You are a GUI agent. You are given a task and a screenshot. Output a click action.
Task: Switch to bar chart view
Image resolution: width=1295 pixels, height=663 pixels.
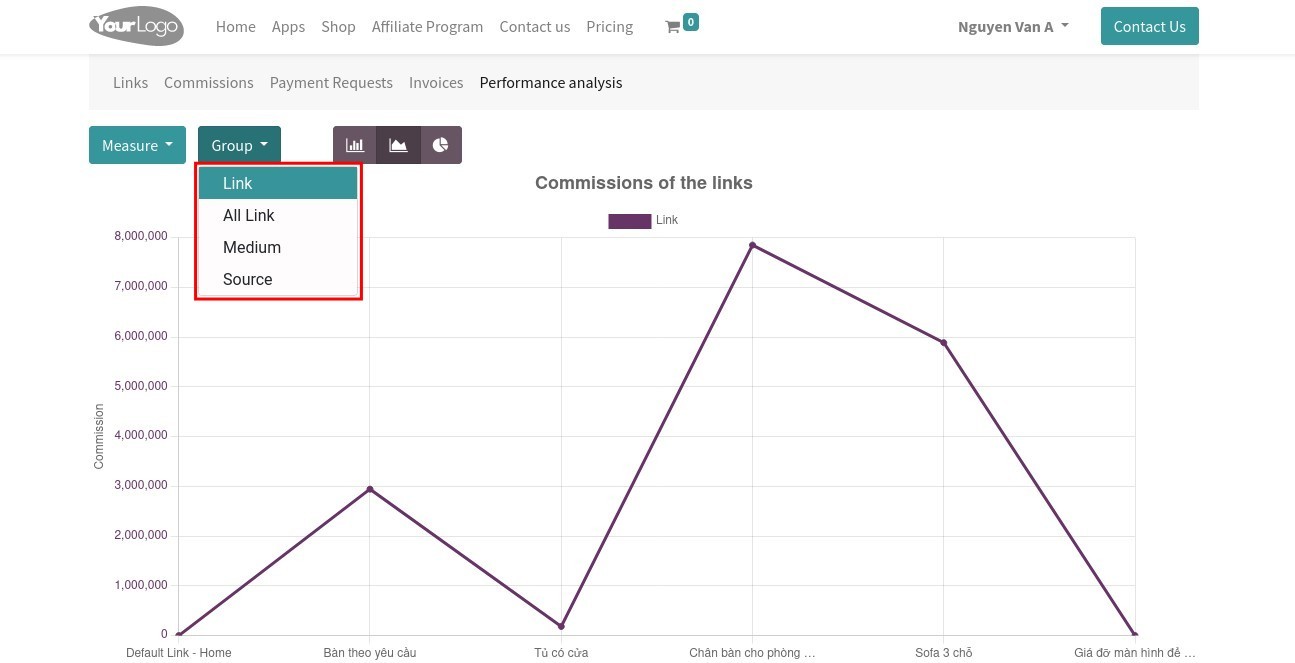coord(354,145)
